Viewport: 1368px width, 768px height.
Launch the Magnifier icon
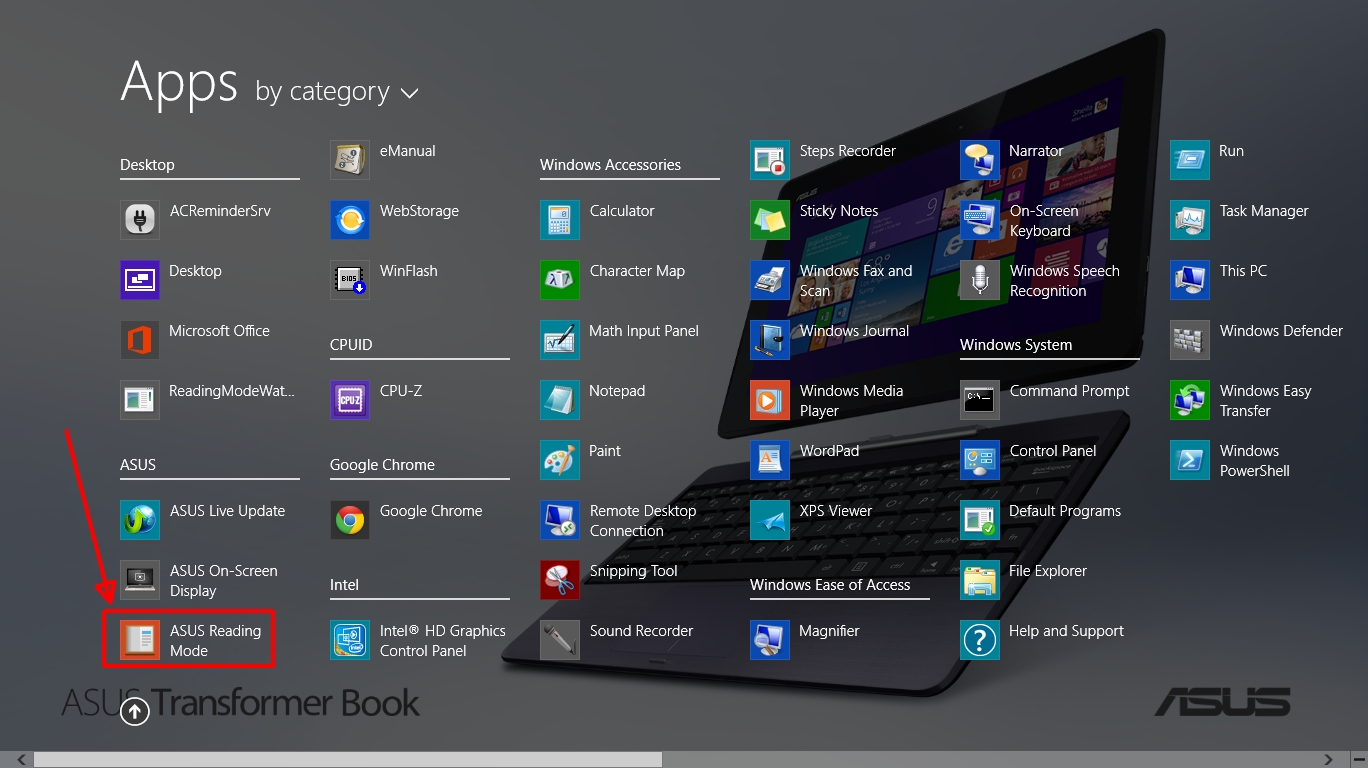click(x=770, y=640)
